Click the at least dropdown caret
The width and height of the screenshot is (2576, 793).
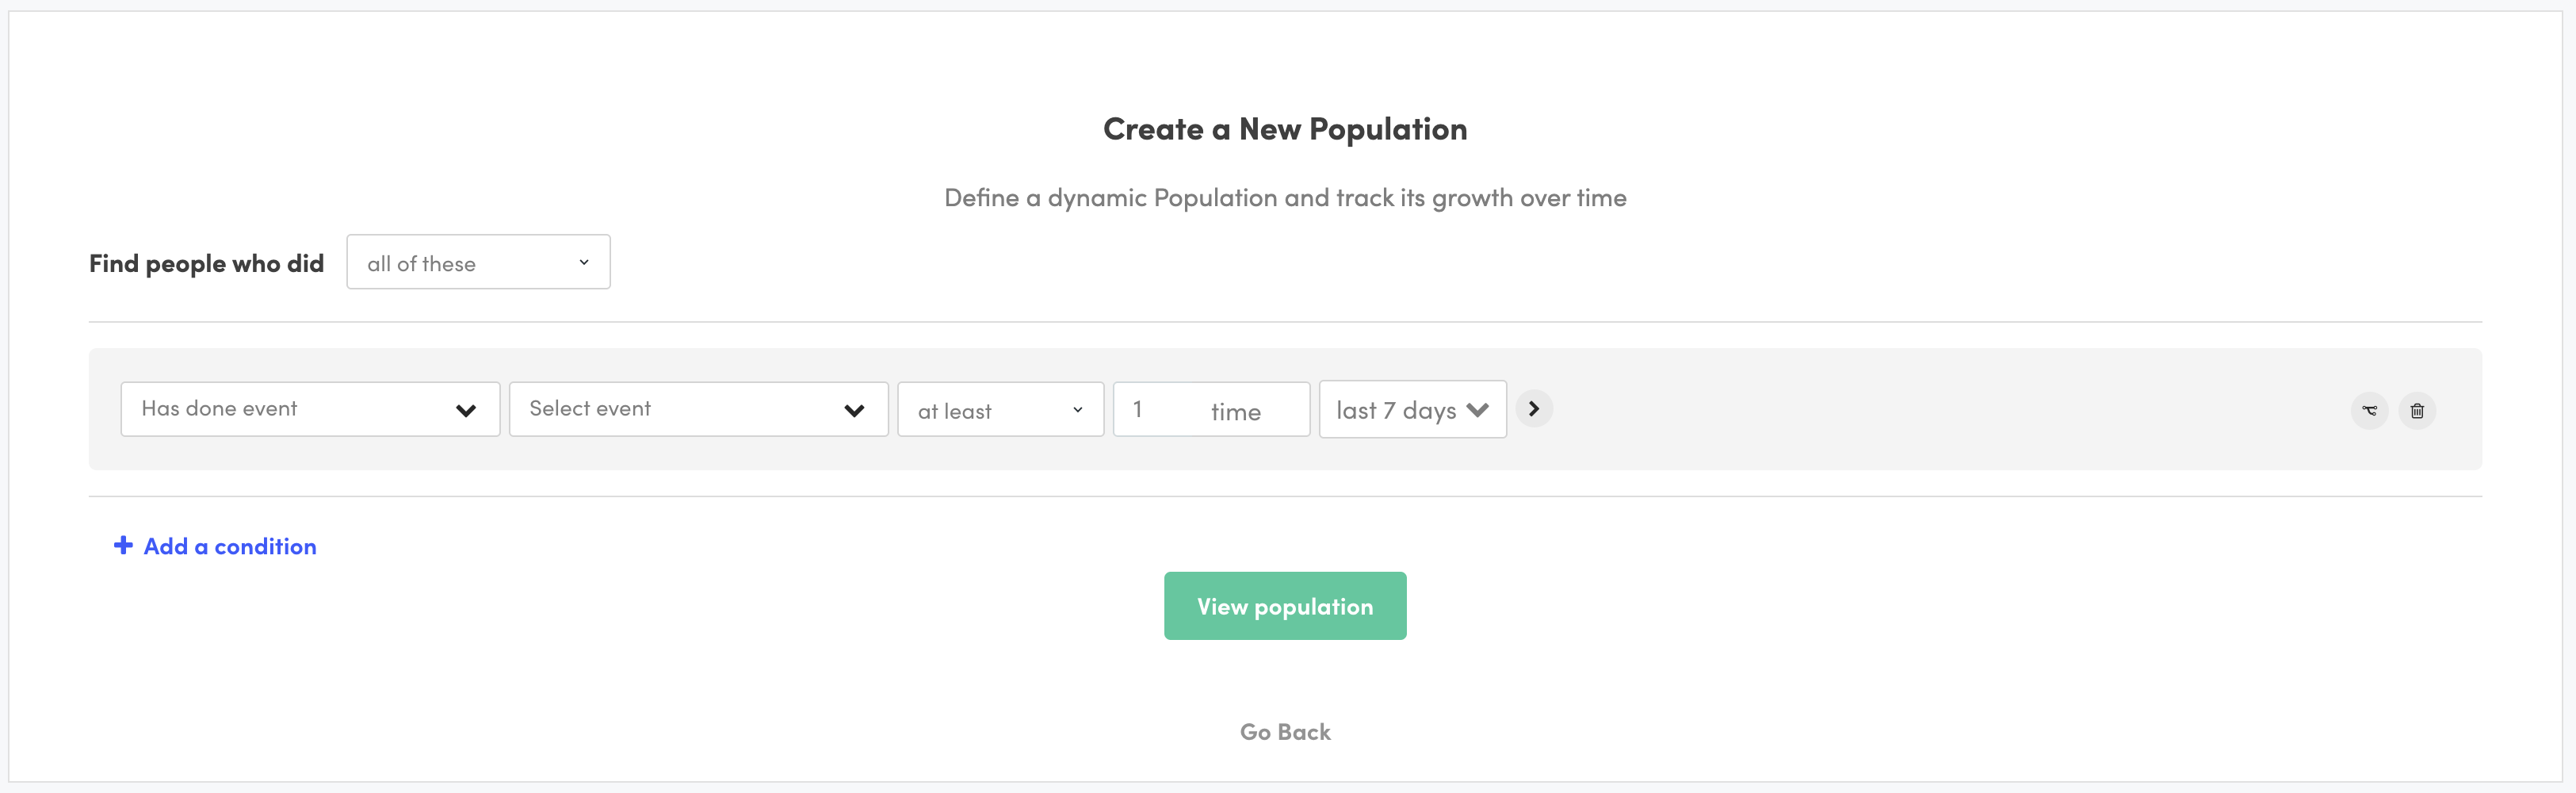pyautogui.click(x=1078, y=409)
